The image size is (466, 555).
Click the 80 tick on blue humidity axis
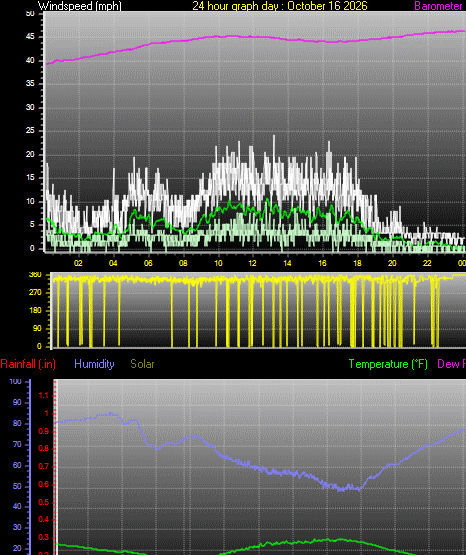pyautogui.click(x=17, y=423)
